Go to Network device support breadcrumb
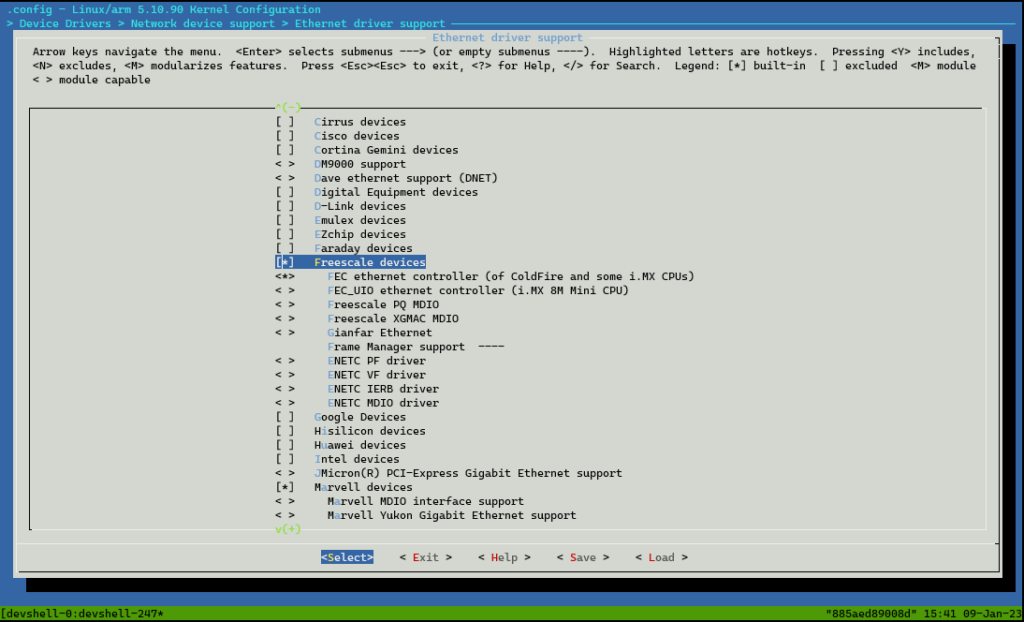This screenshot has width=1024, height=622. [x=202, y=24]
